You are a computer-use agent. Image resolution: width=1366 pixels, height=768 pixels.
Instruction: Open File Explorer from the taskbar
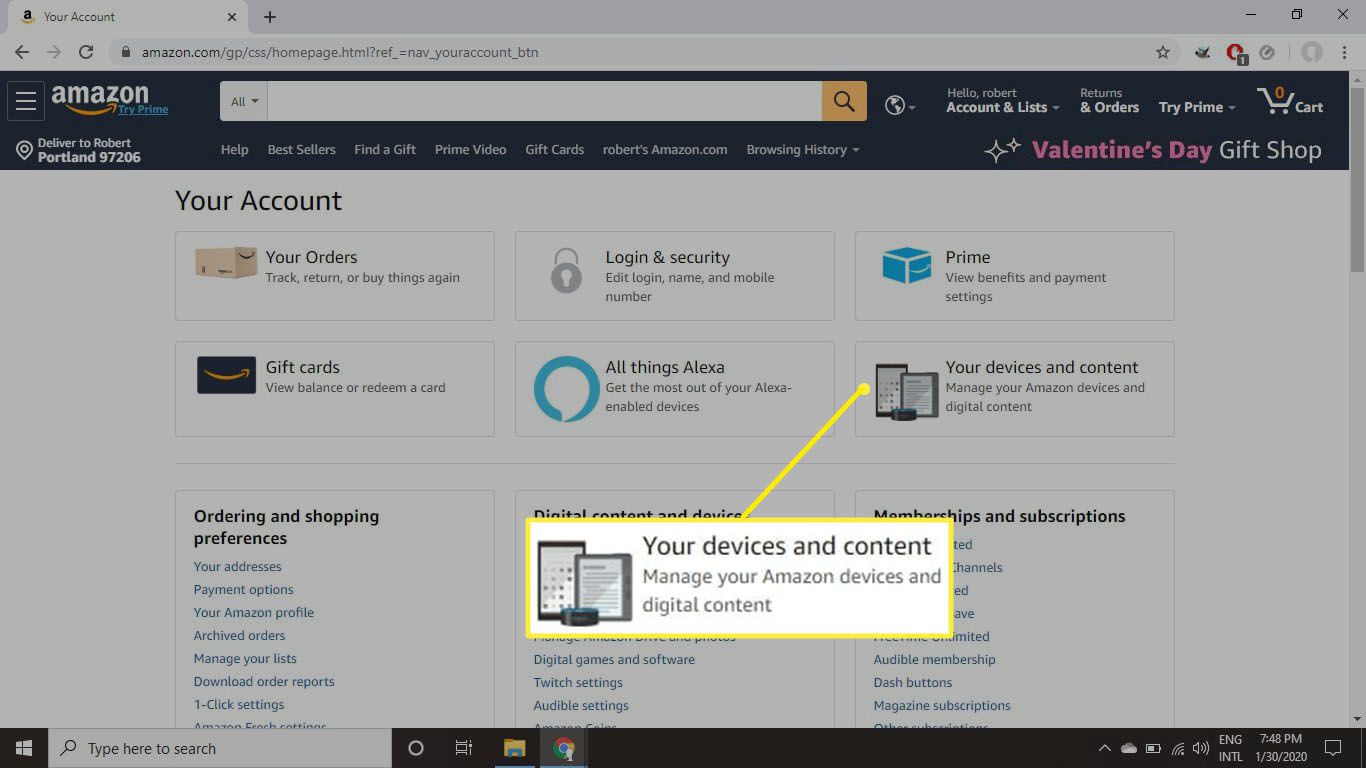[x=514, y=748]
